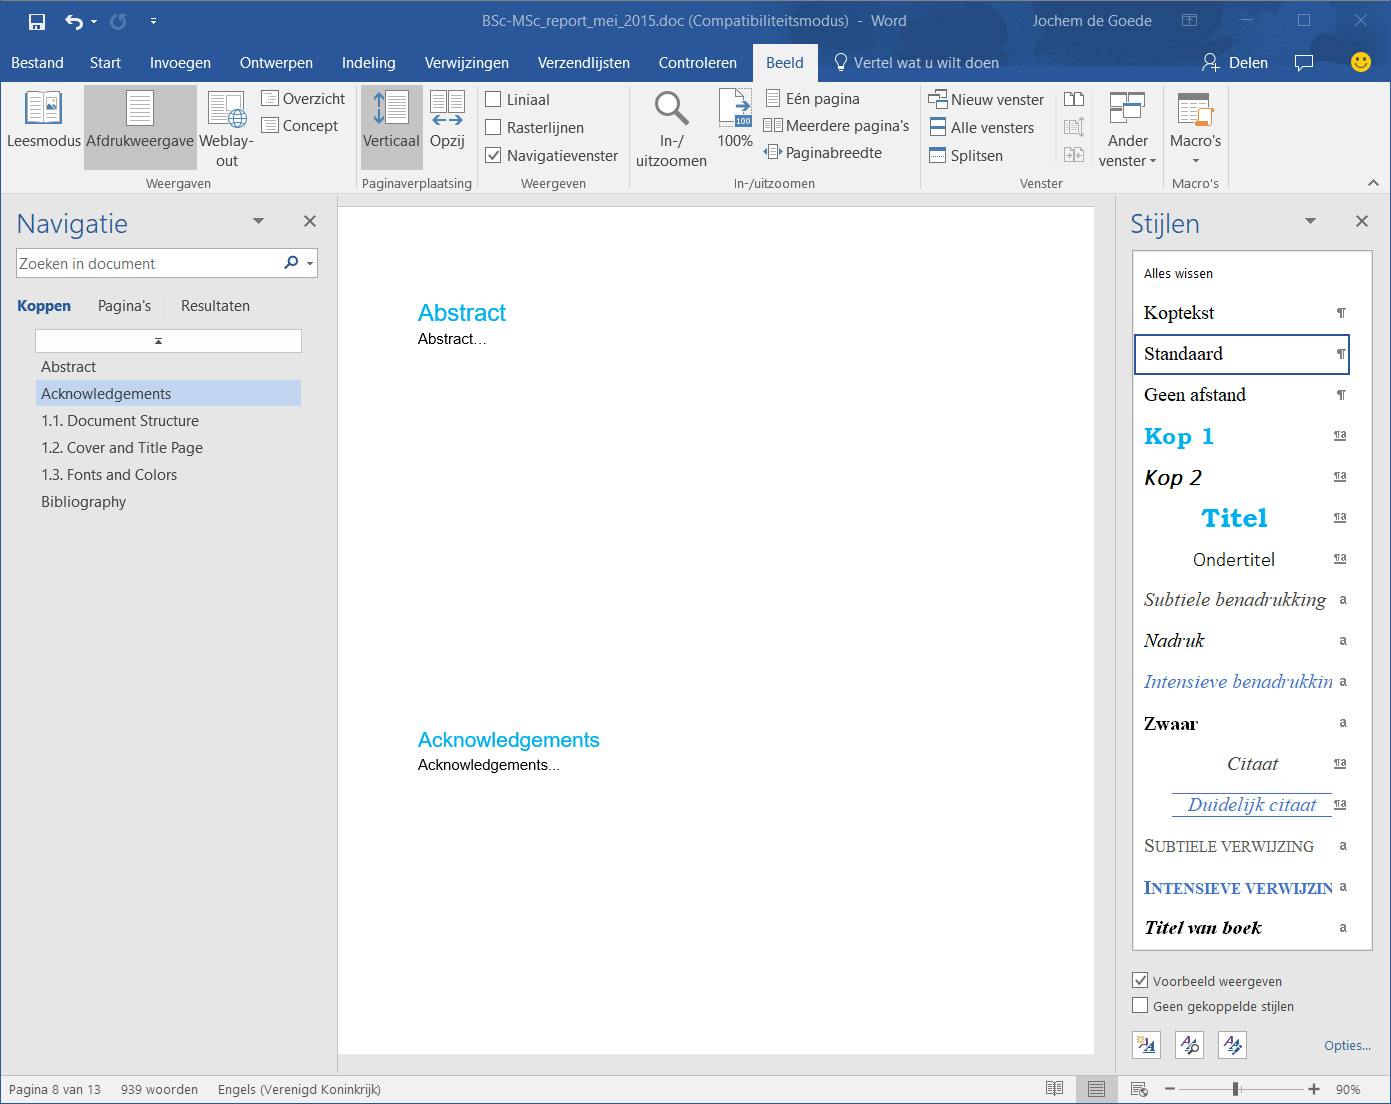1391x1104 pixels.
Task: Open the Macro's dropdown arrow
Action: (1195, 161)
